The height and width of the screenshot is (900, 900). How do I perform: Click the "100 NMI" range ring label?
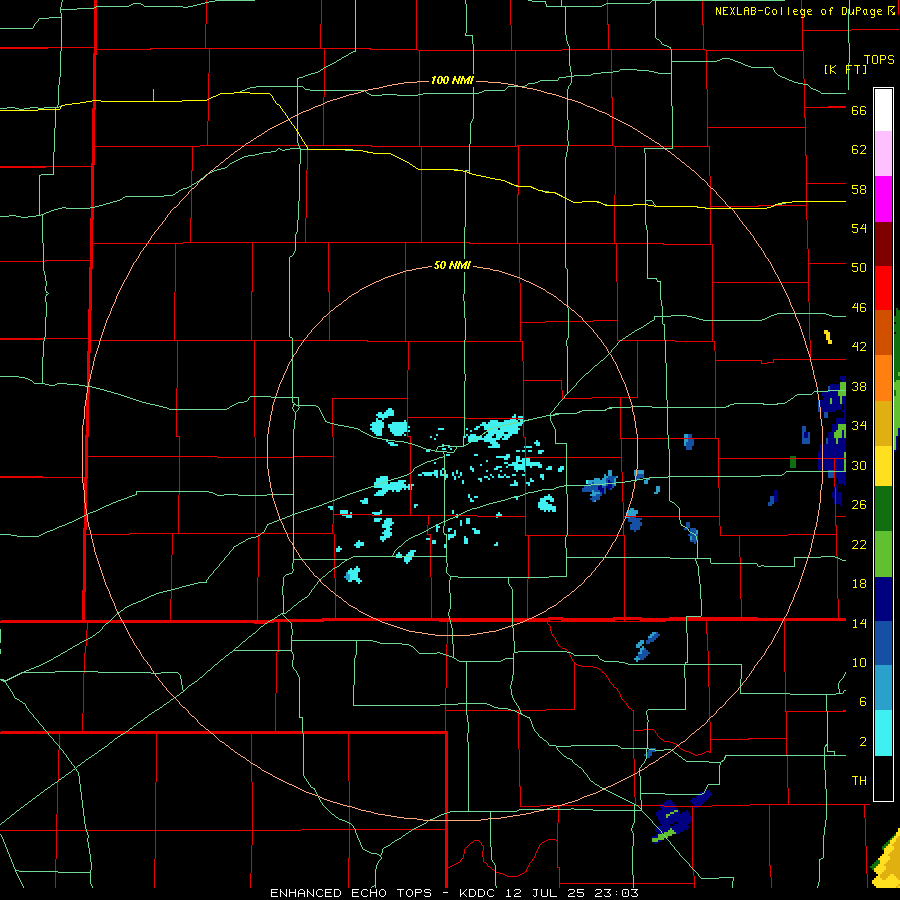tap(452, 80)
